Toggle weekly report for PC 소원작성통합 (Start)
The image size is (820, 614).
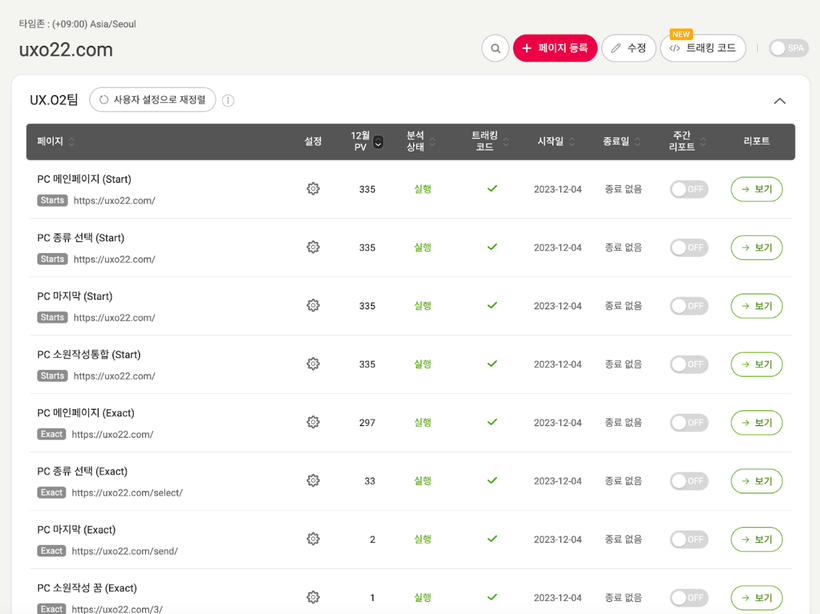tap(689, 364)
